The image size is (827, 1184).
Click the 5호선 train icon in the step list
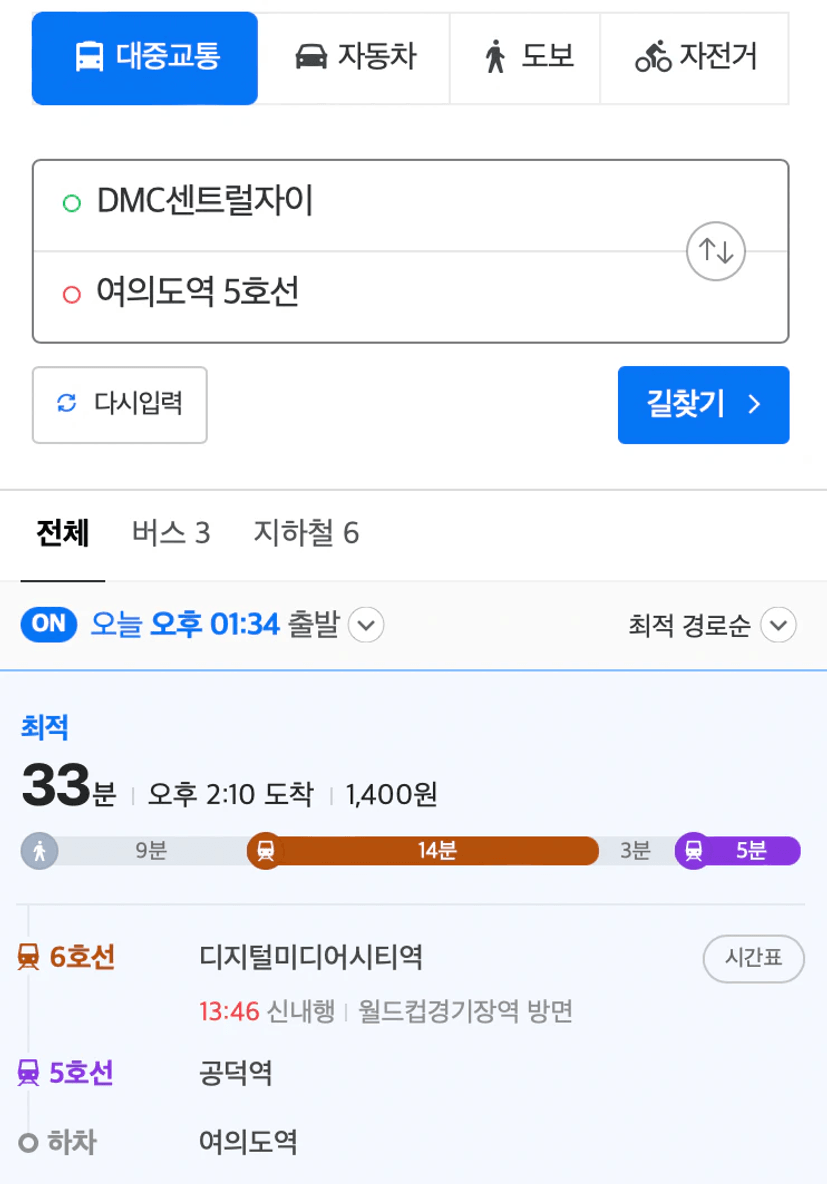pos(29,1072)
